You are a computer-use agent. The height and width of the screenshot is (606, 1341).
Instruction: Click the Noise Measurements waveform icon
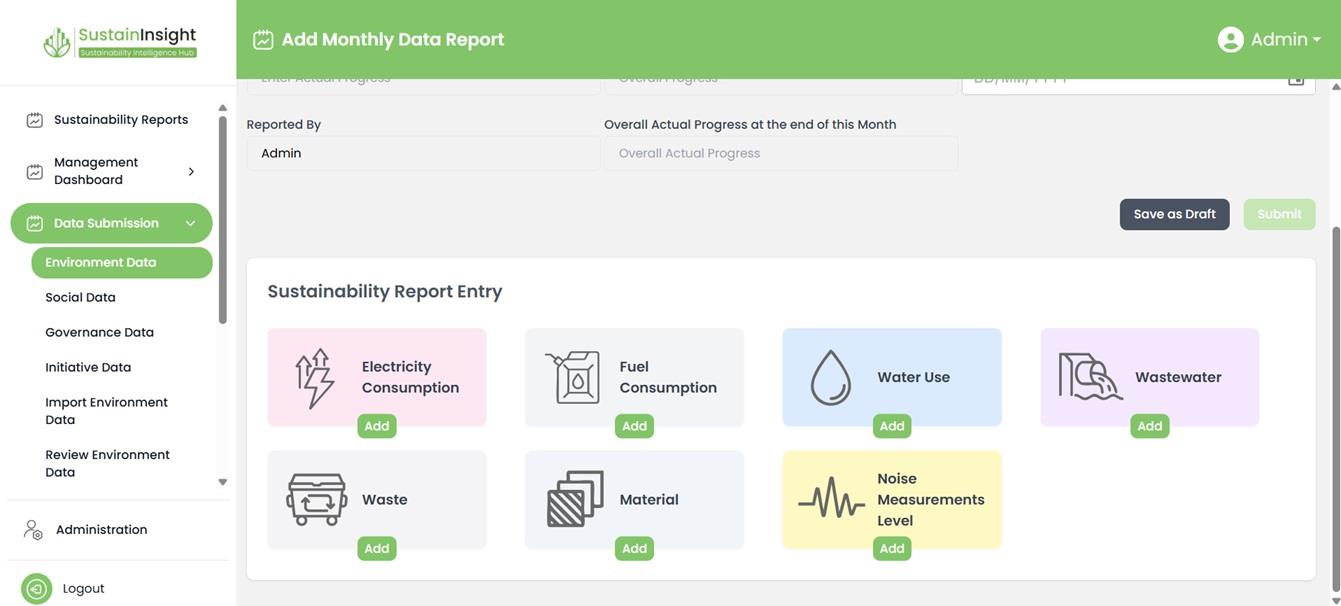tap(831, 499)
